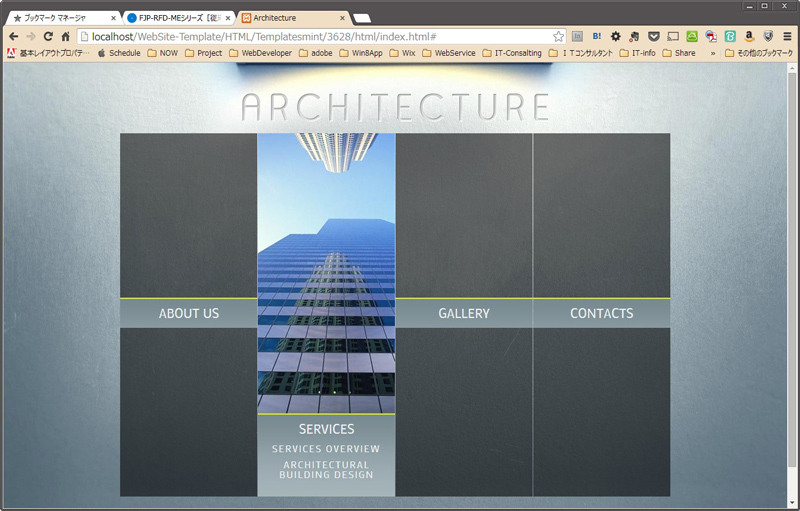
Task: Expand the bookmarks bar overflow chevron
Action: point(713,53)
